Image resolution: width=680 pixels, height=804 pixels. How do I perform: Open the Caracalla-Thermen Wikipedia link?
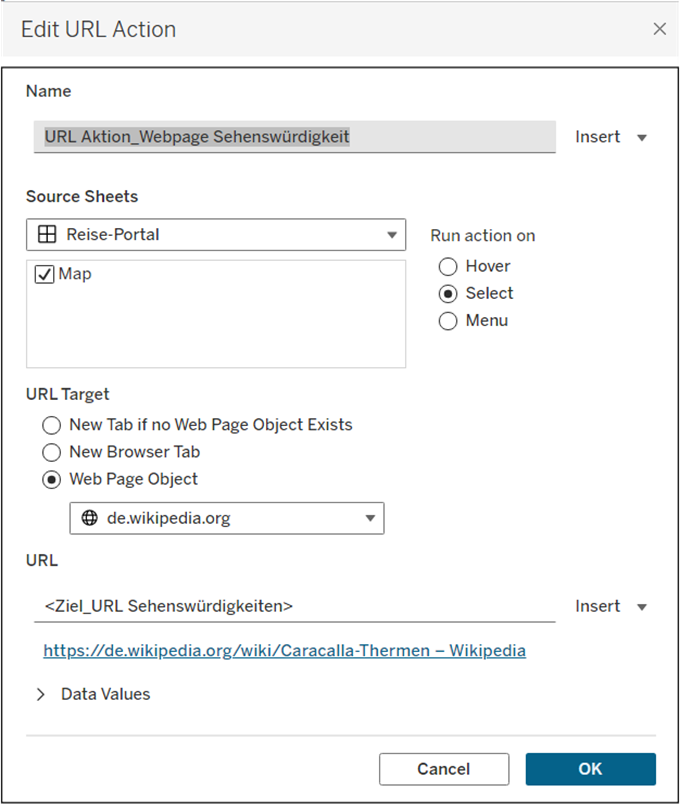(x=284, y=651)
